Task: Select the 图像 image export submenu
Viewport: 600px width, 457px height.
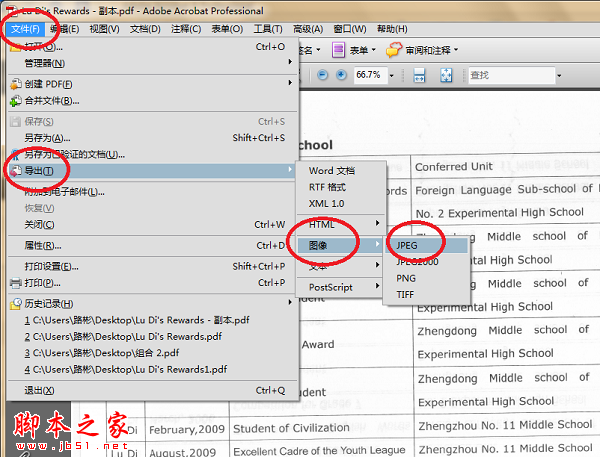Action: coord(341,245)
